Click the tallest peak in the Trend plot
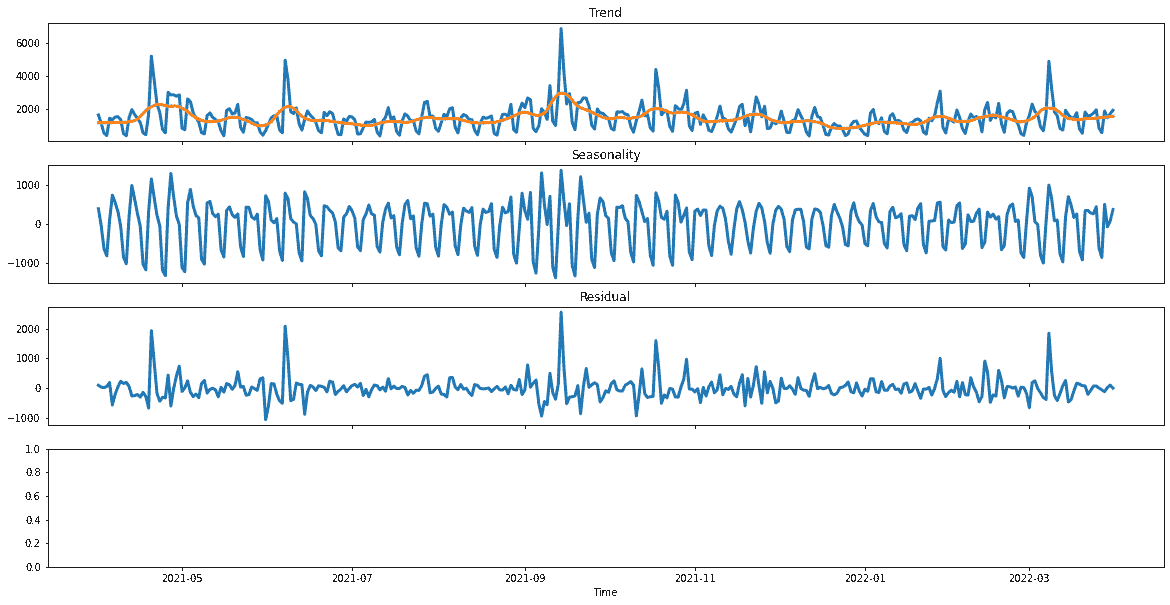This screenshot has width=1170, height=605. pyautogui.click(x=561, y=29)
